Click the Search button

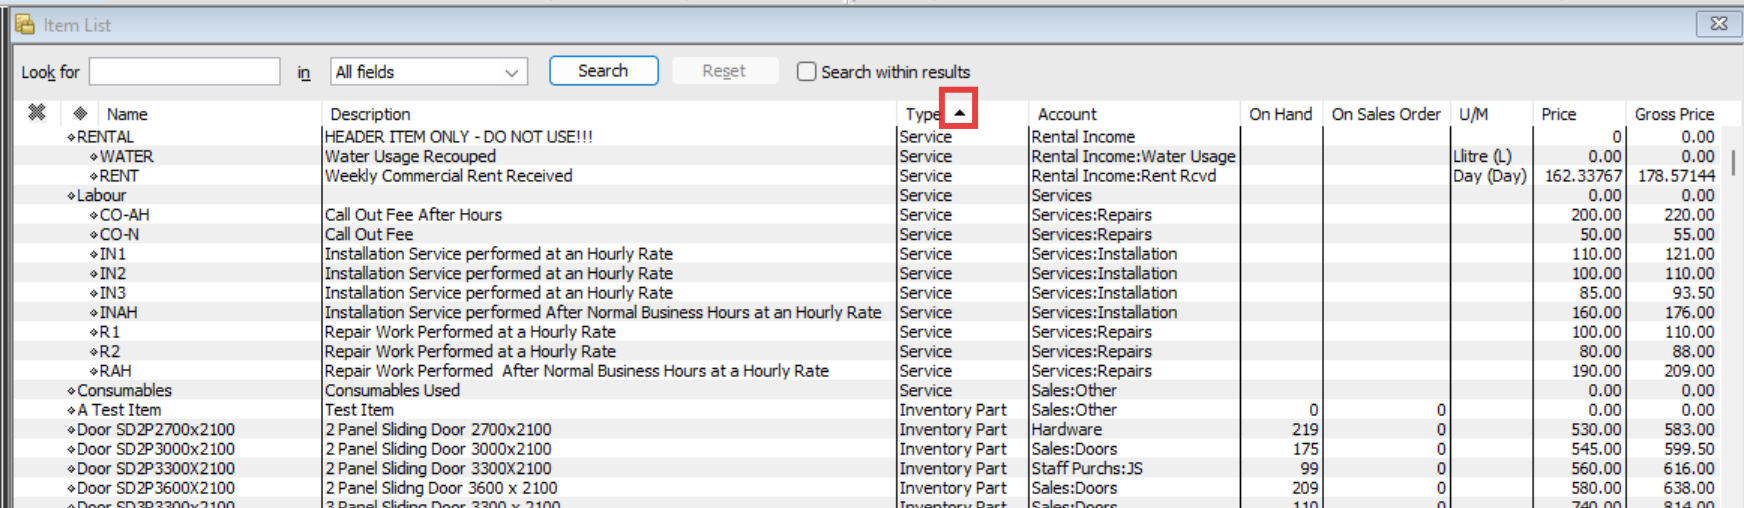pyautogui.click(x=604, y=71)
